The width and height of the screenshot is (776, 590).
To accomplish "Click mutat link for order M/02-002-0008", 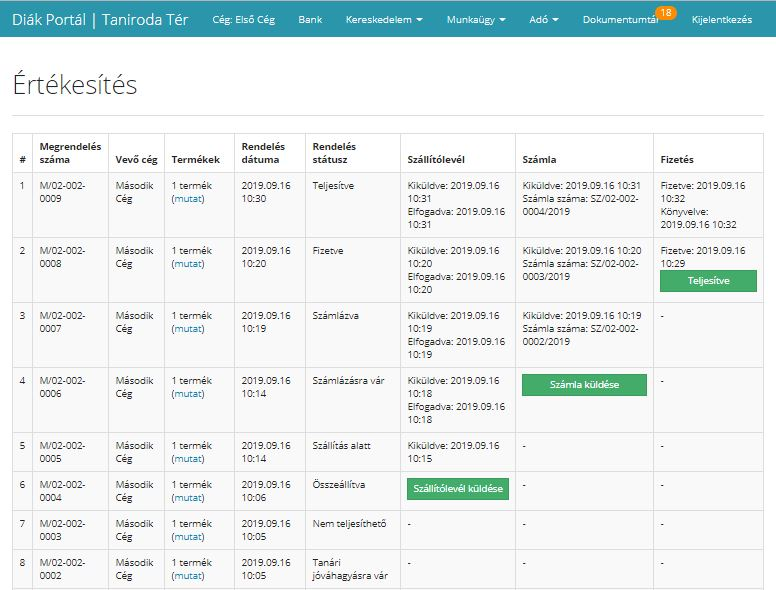I will (x=188, y=264).
